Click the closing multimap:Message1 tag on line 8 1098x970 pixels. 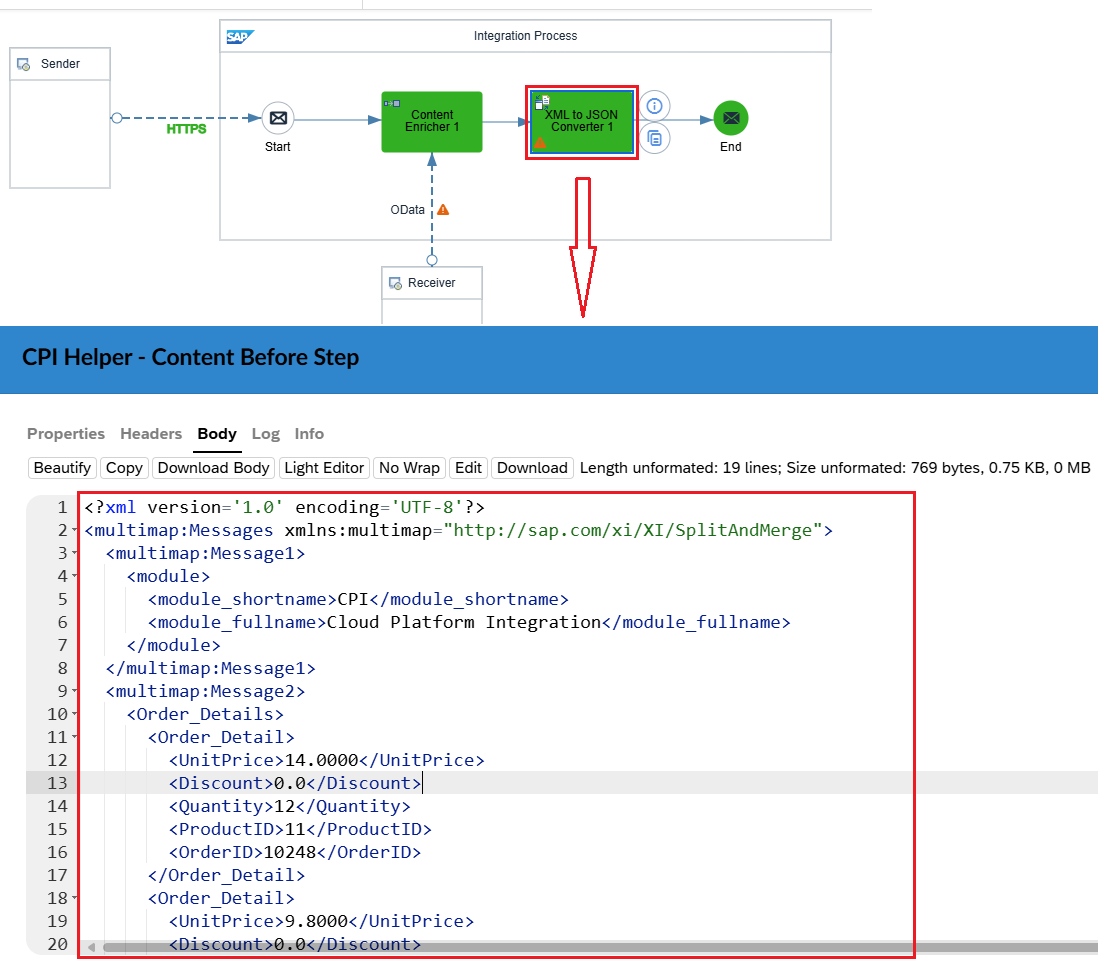(x=211, y=669)
